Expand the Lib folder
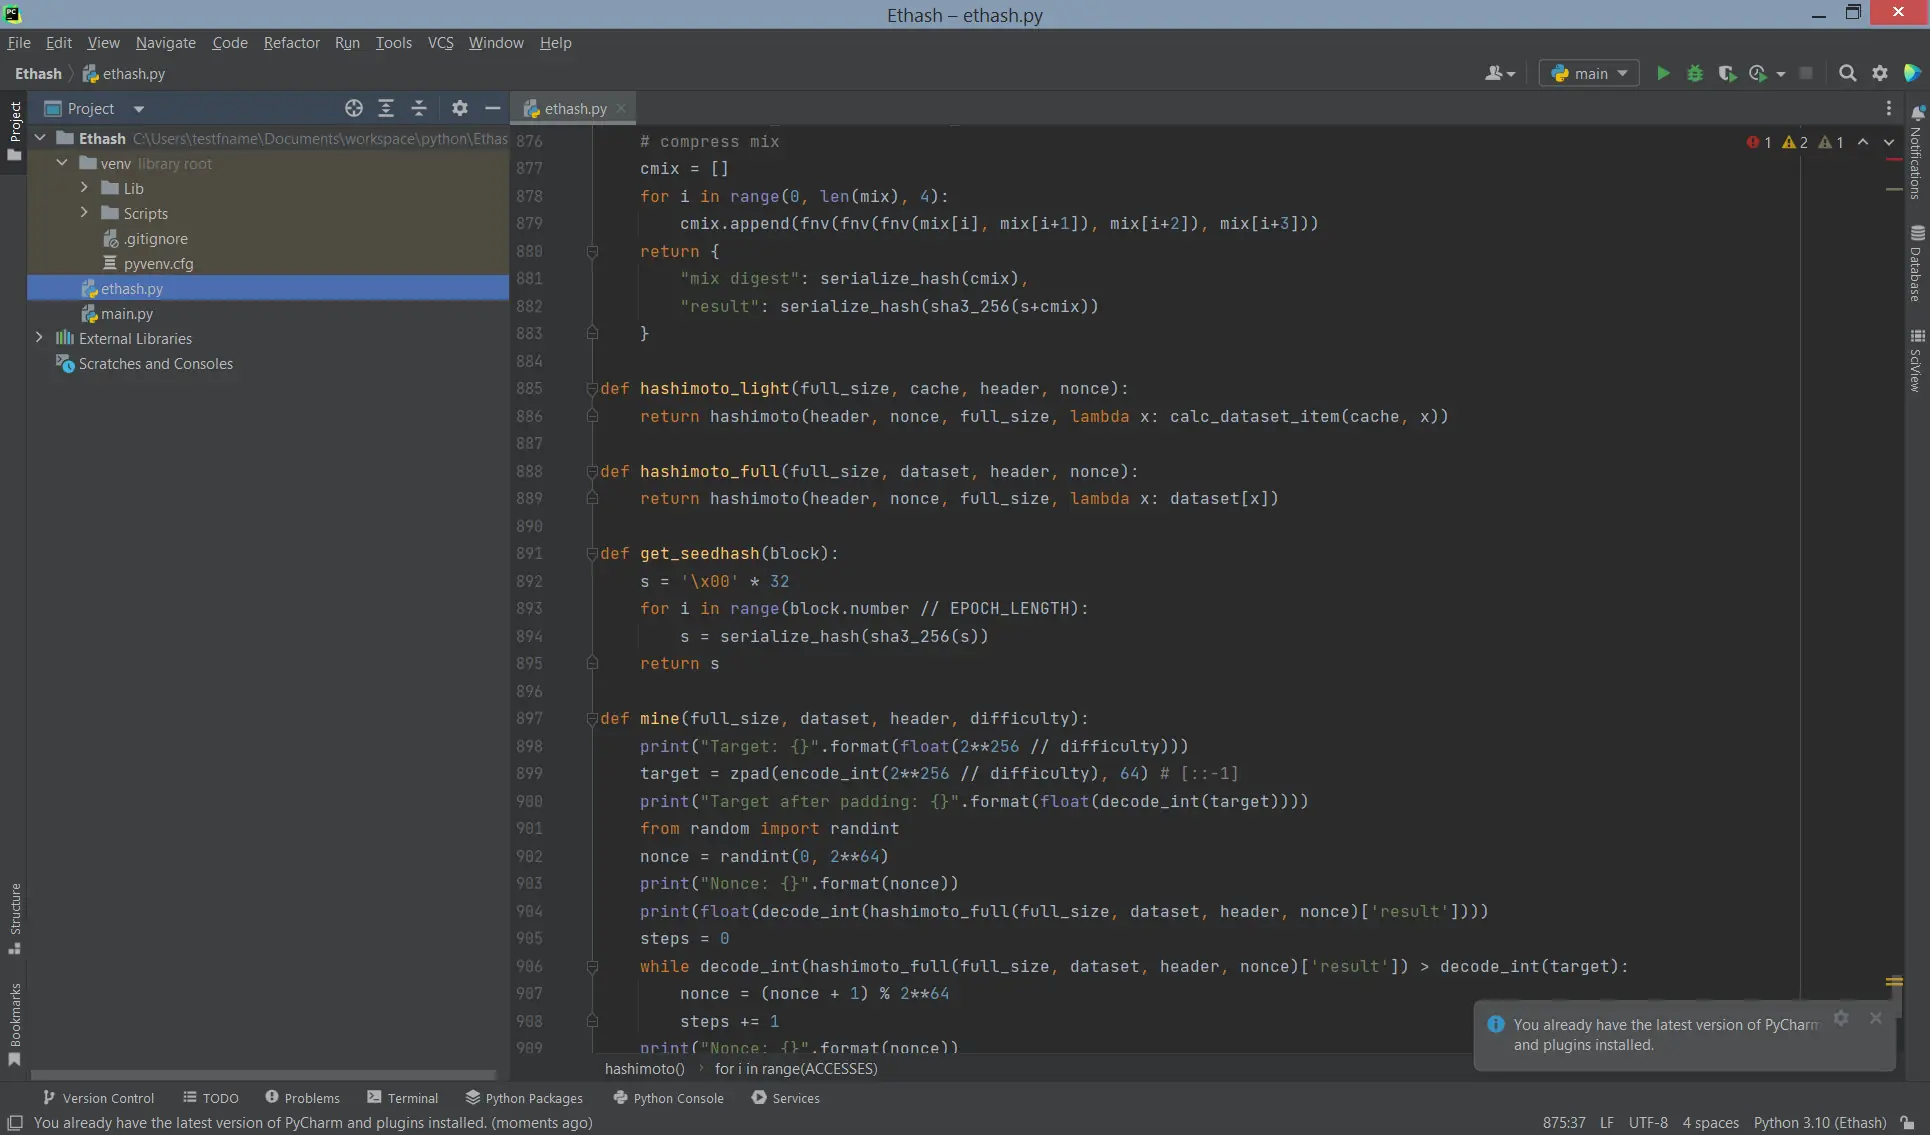Image resolution: width=1930 pixels, height=1135 pixels. pyautogui.click(x=84, y=188)
